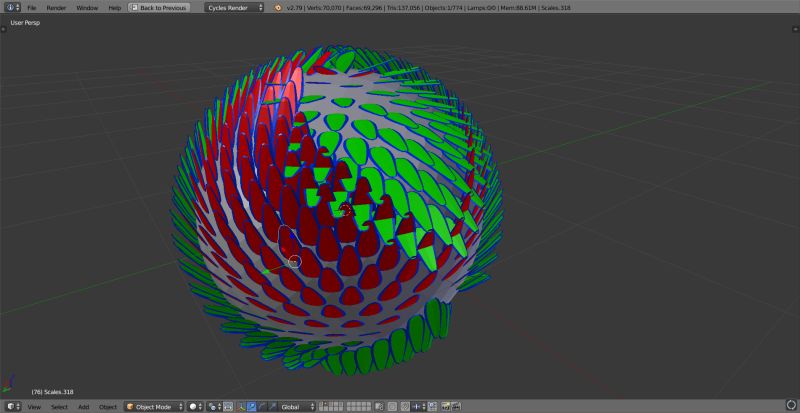
Task: Open the Object menu in viewport header
Action: 108,407
